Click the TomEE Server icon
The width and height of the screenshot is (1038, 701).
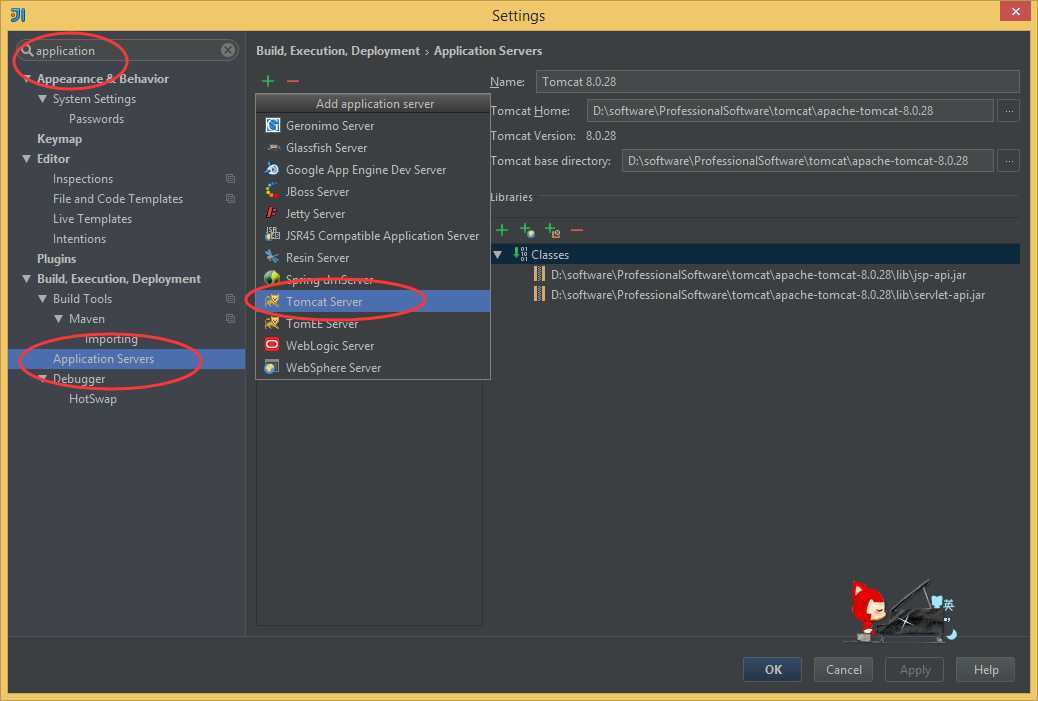click(x=272, y=323)
